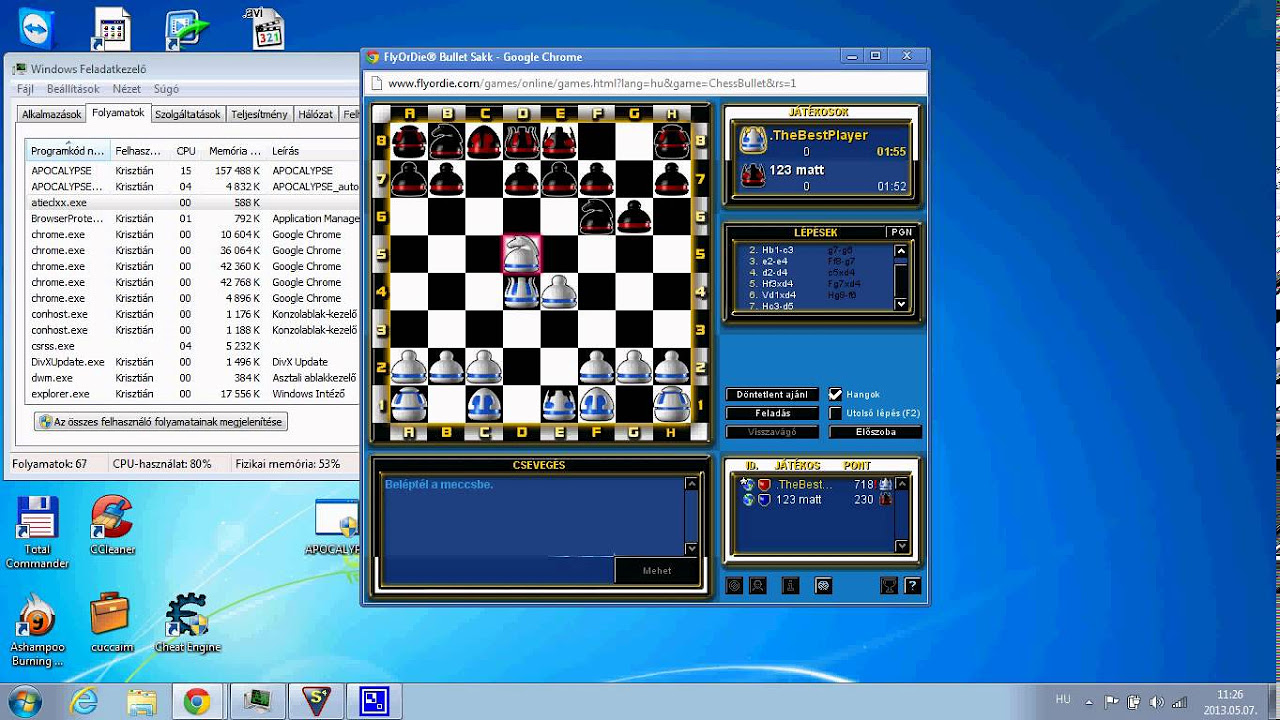Click the chat message input field
1280x720 pixels.
(499, 570)
